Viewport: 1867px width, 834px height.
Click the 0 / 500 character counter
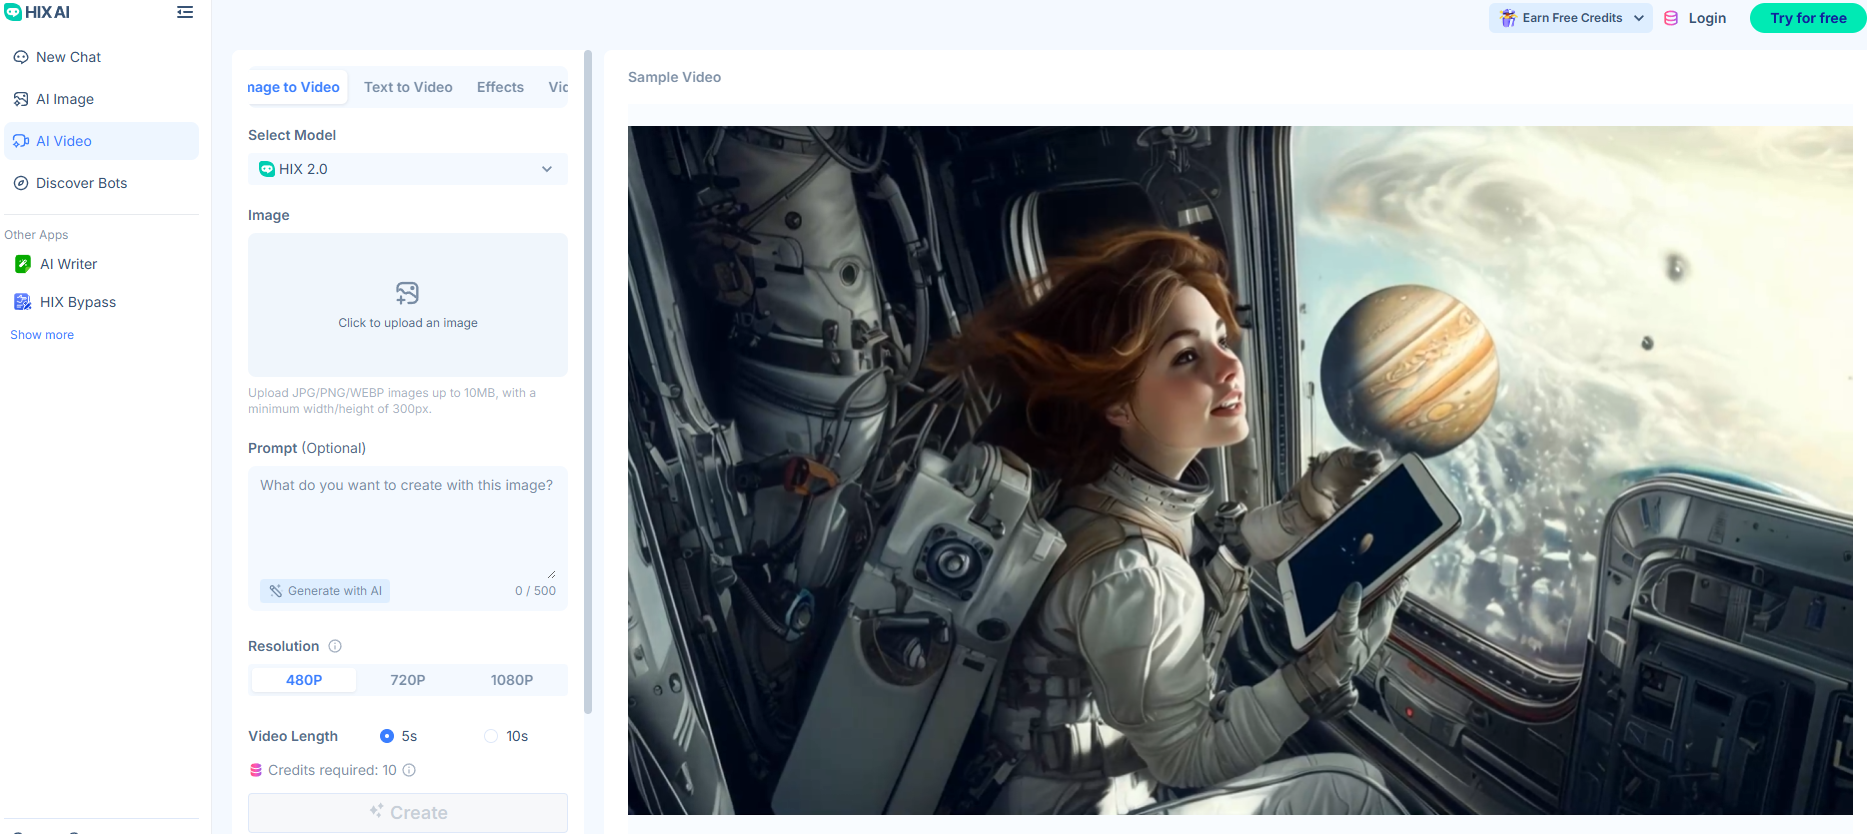pos(535,591)
